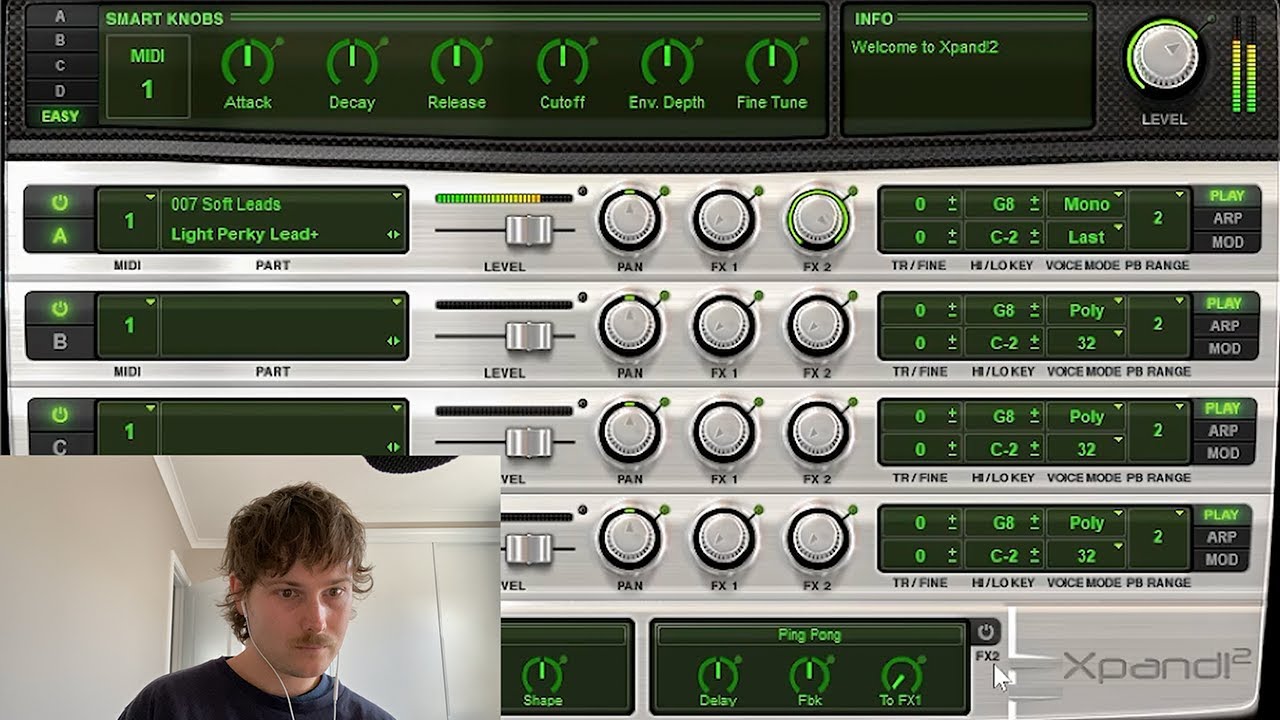Select smart knobs tab A
The image size is (1280, 720).
pyautogui.click(x=60, y=16)
